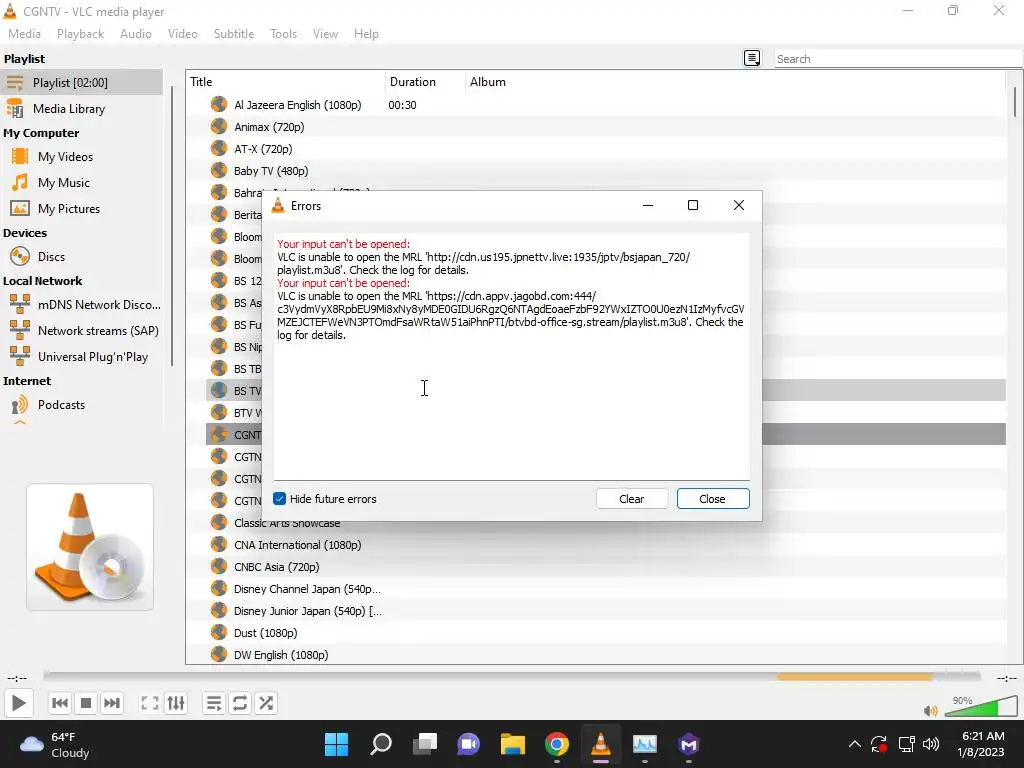Select Podcasts under Internet
The height and width of the screenshot is (768, 1024).
point(82,405)
